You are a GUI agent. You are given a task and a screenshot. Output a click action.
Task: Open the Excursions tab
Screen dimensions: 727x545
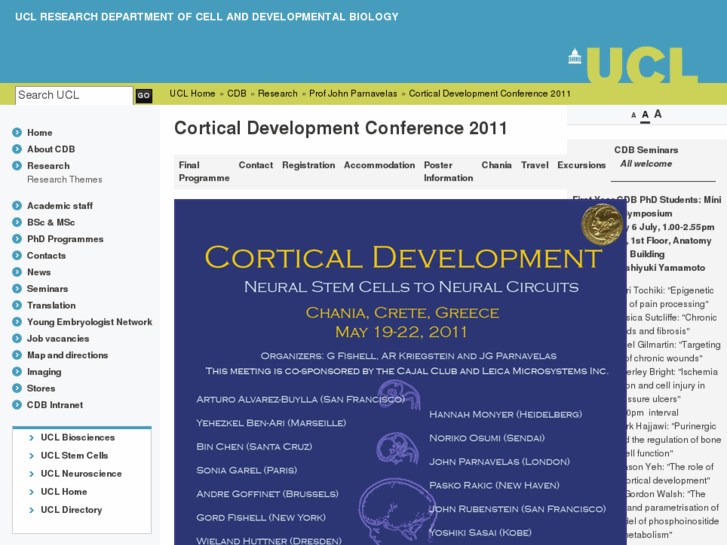click(581, 165)
